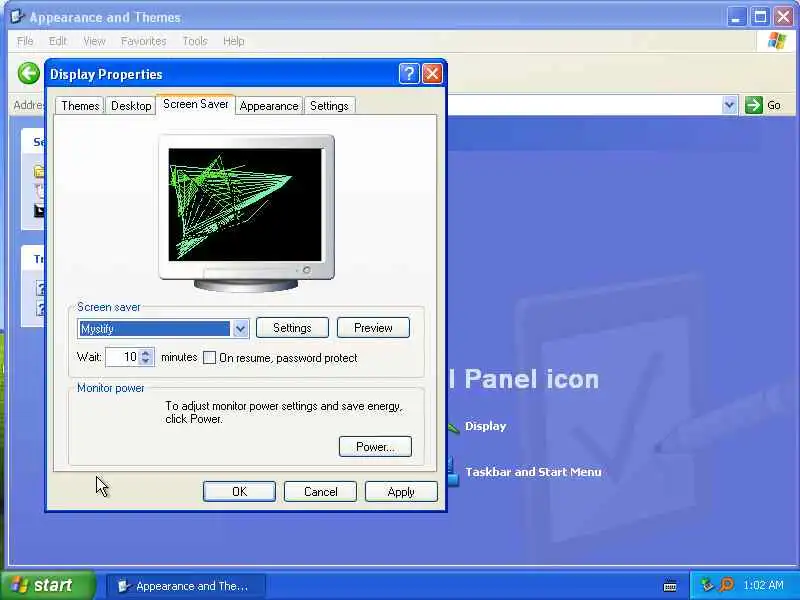The image size is (800, 600).
Task: Open the Tools menu
Action: click(195, 41)
